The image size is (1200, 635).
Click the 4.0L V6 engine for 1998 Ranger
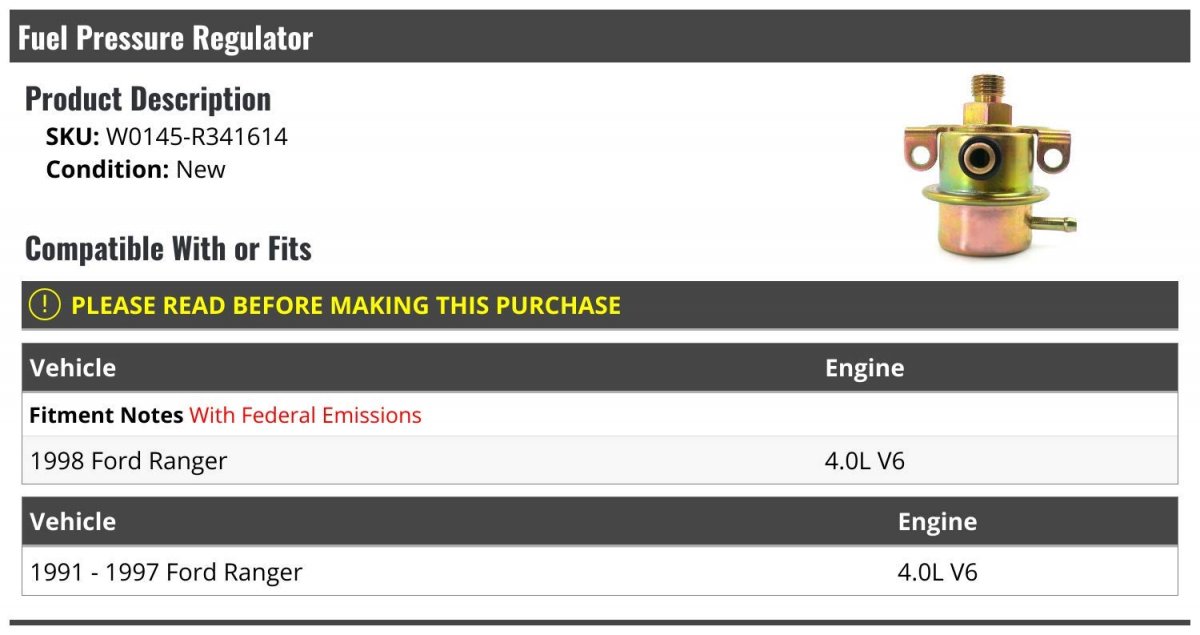[865, 461]
